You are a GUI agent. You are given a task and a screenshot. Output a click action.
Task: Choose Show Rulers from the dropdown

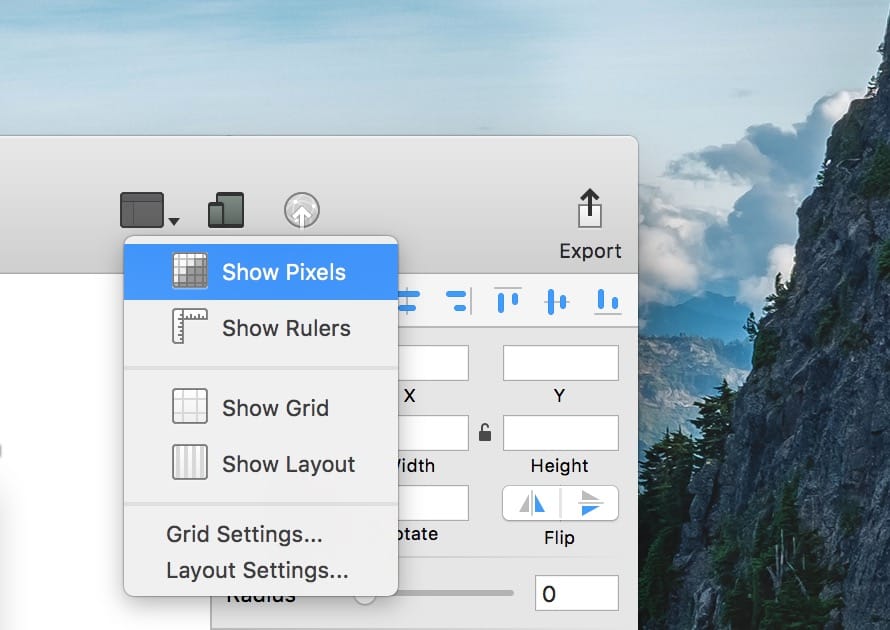pos(261,328)
